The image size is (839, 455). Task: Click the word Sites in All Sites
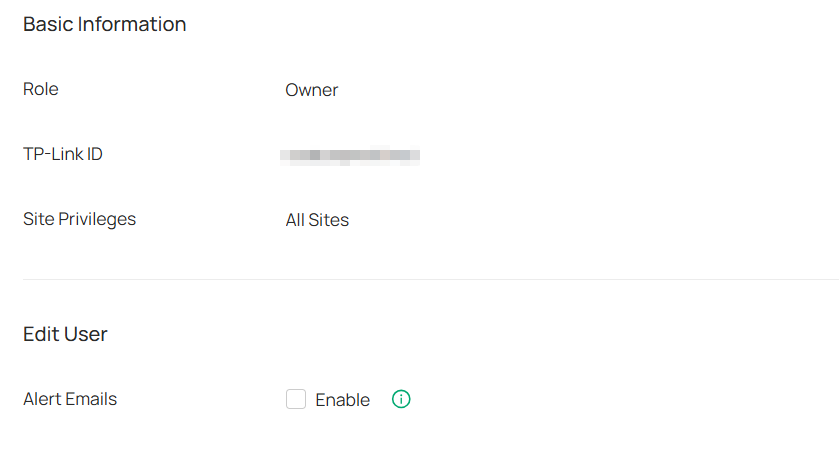(x=329, y=220)
